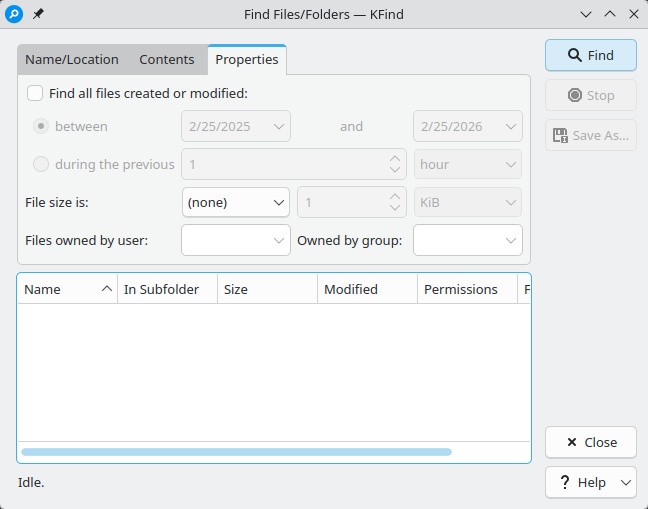Open the KiB size unit dropdown
648x509 pixels.
[x=468, y=202]
